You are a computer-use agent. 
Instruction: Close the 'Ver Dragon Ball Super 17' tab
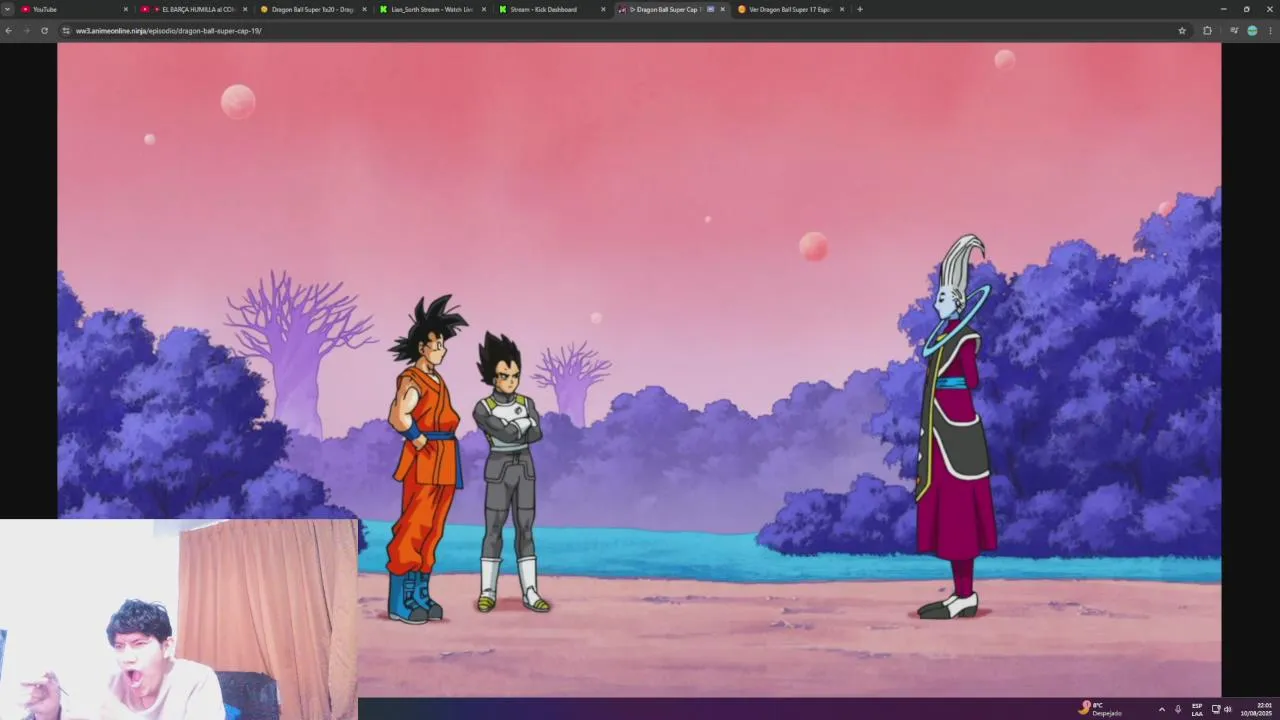coord(842,9)
